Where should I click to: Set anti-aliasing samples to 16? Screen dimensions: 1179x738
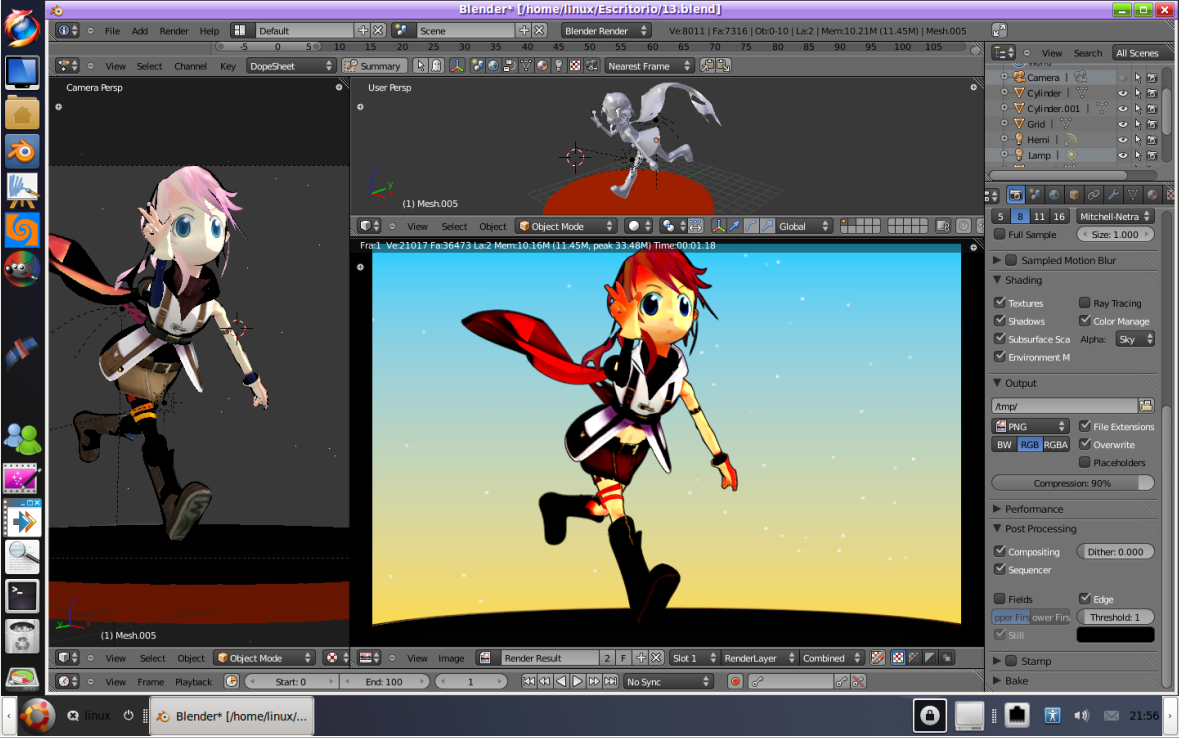tap(1059, 216)
